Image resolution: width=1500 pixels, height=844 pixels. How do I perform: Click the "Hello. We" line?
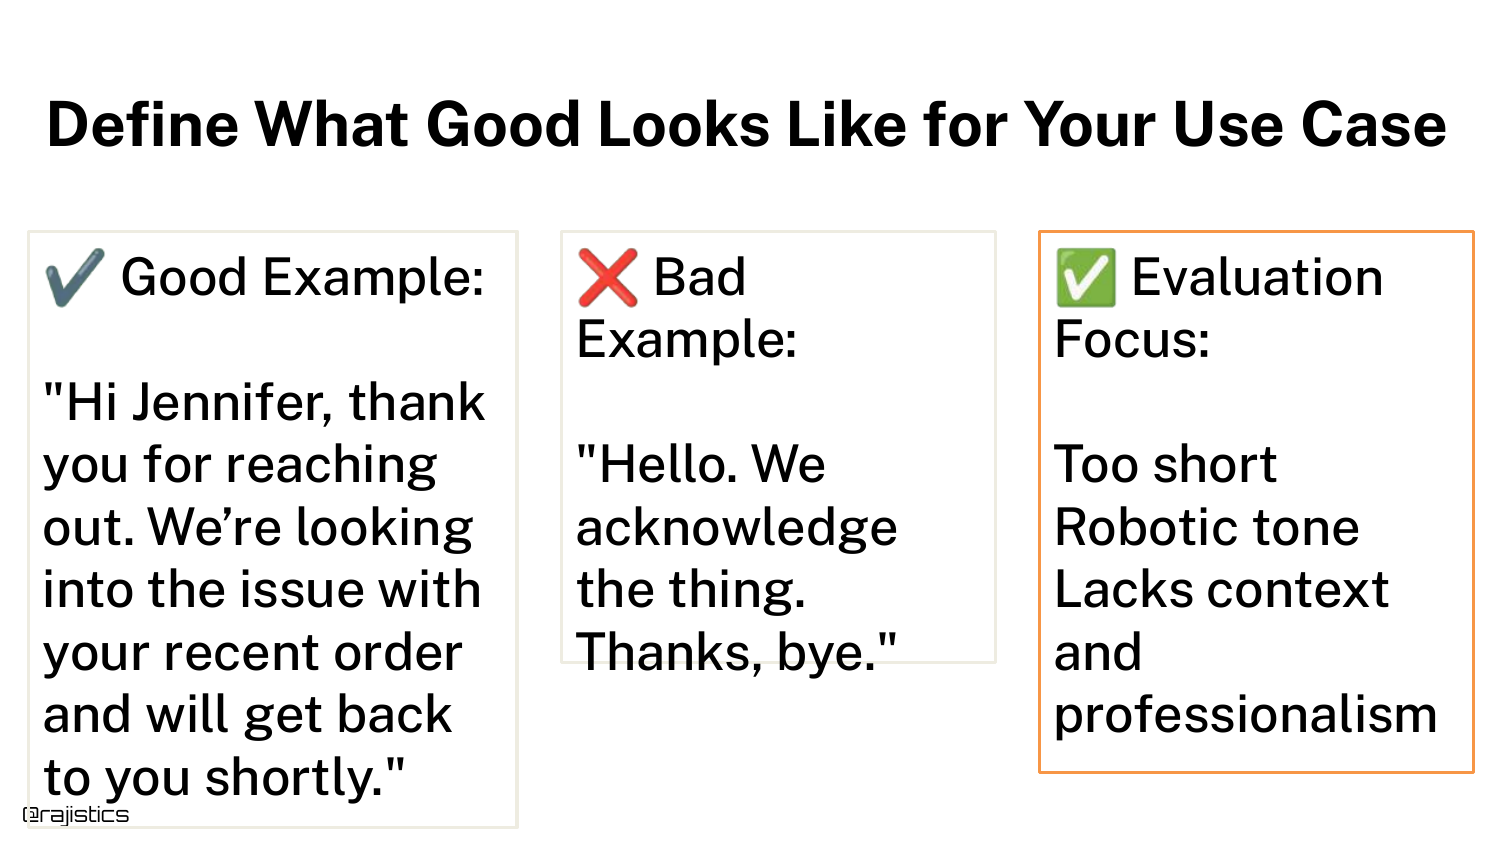[x=701, y=465]
